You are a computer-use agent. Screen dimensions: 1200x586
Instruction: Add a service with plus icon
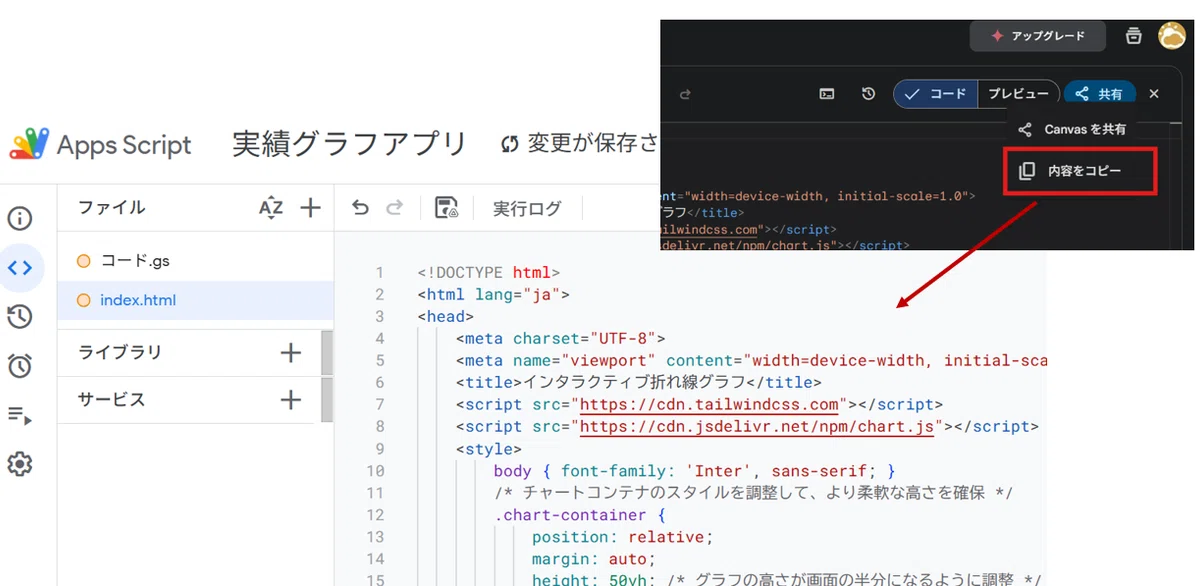291,400
